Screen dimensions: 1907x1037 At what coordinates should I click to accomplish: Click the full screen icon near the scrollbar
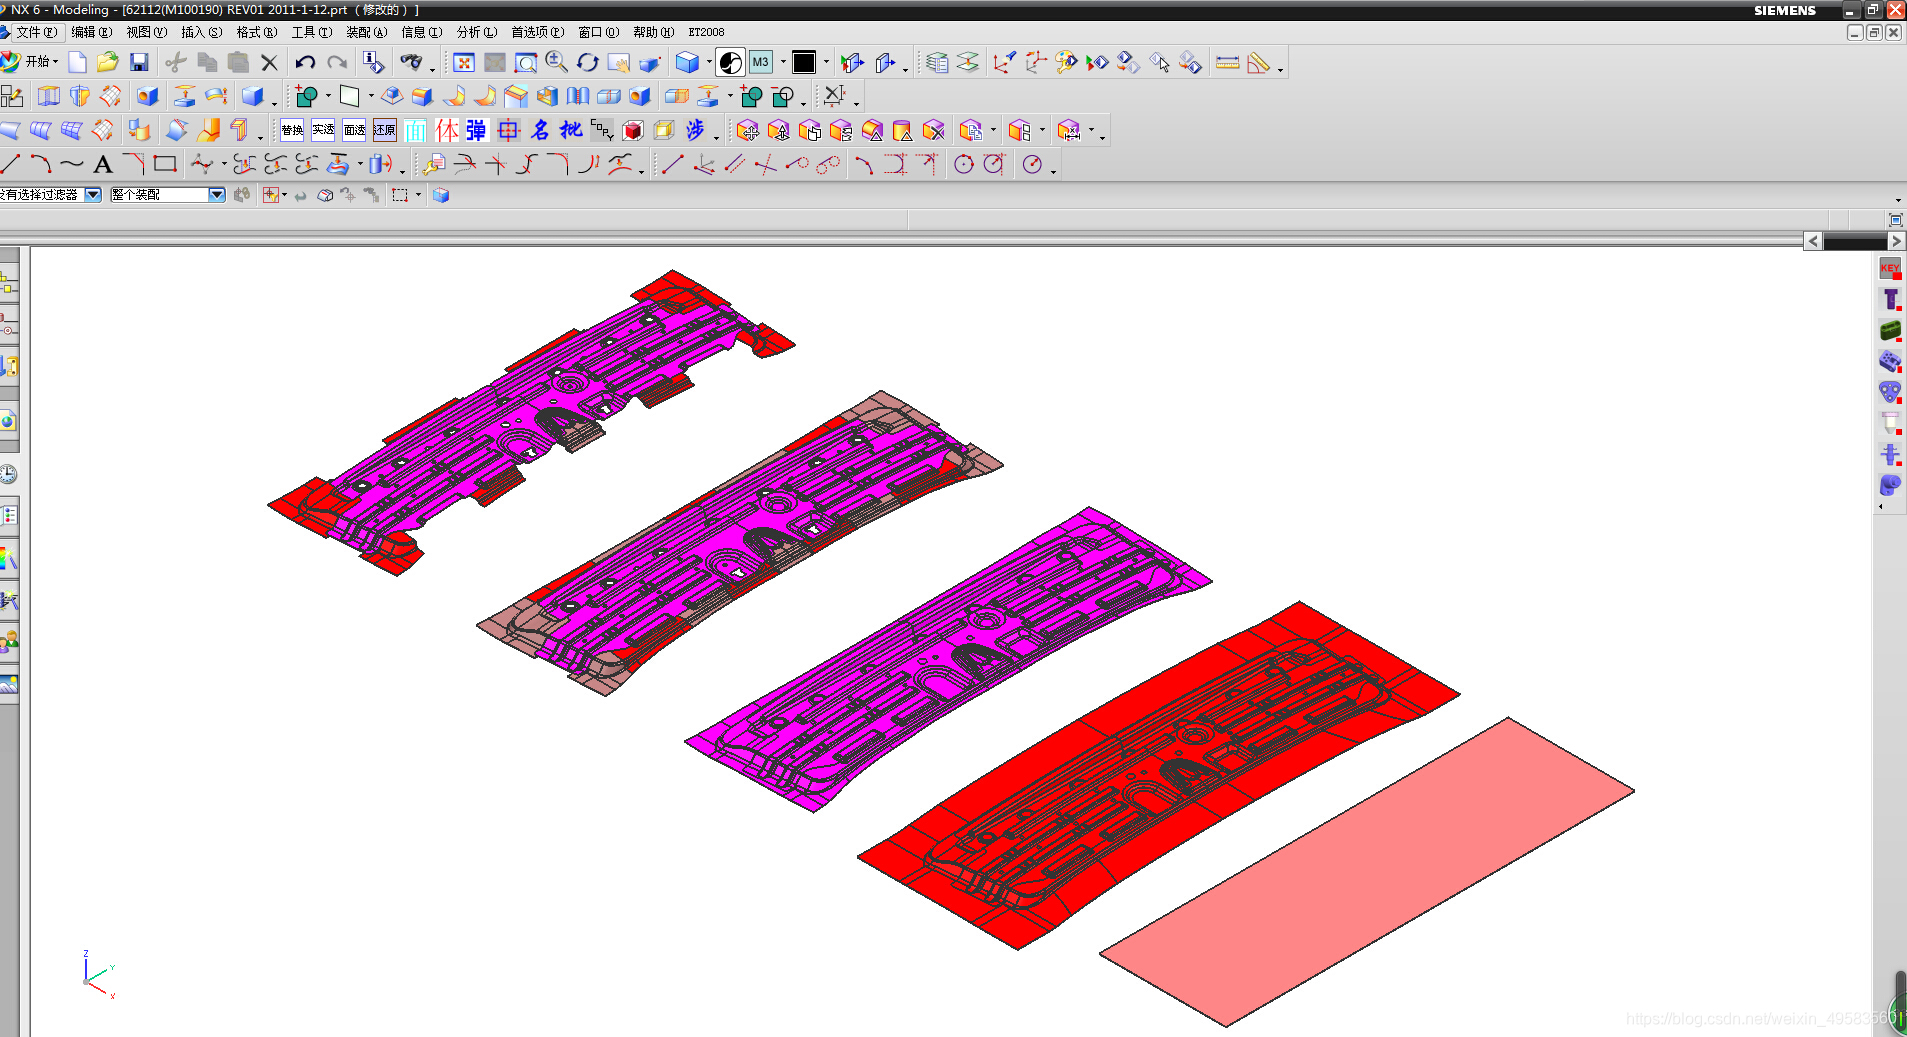1895,219
